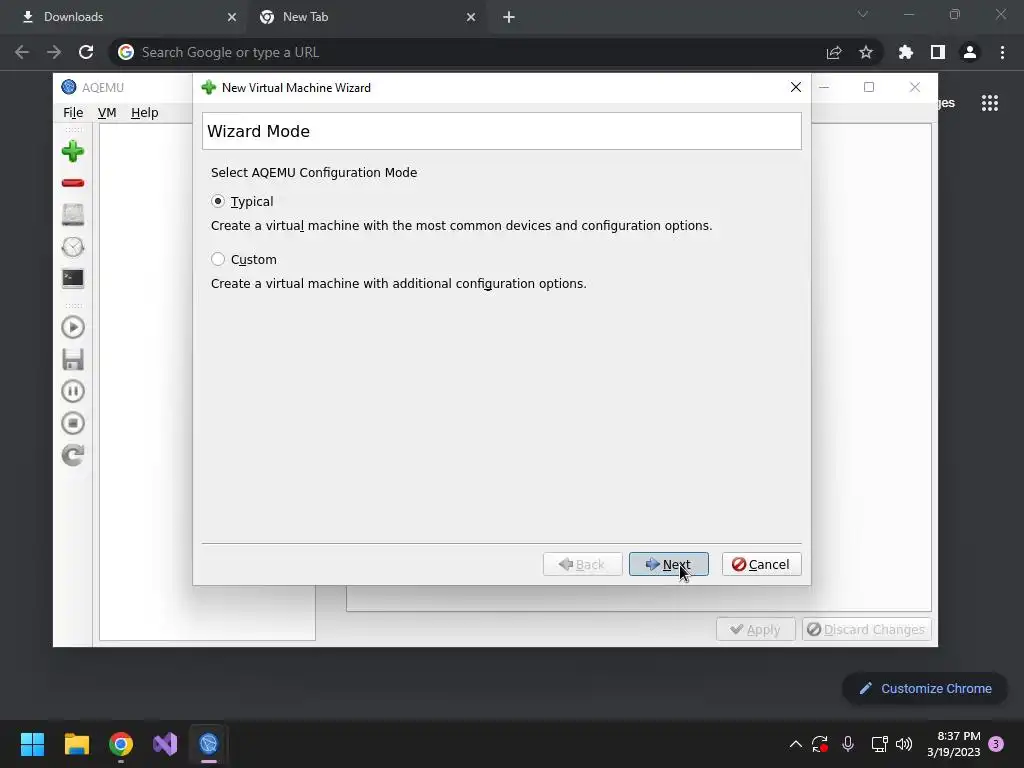
Task: Click the sync update tray icon
Action: (820, 744)
